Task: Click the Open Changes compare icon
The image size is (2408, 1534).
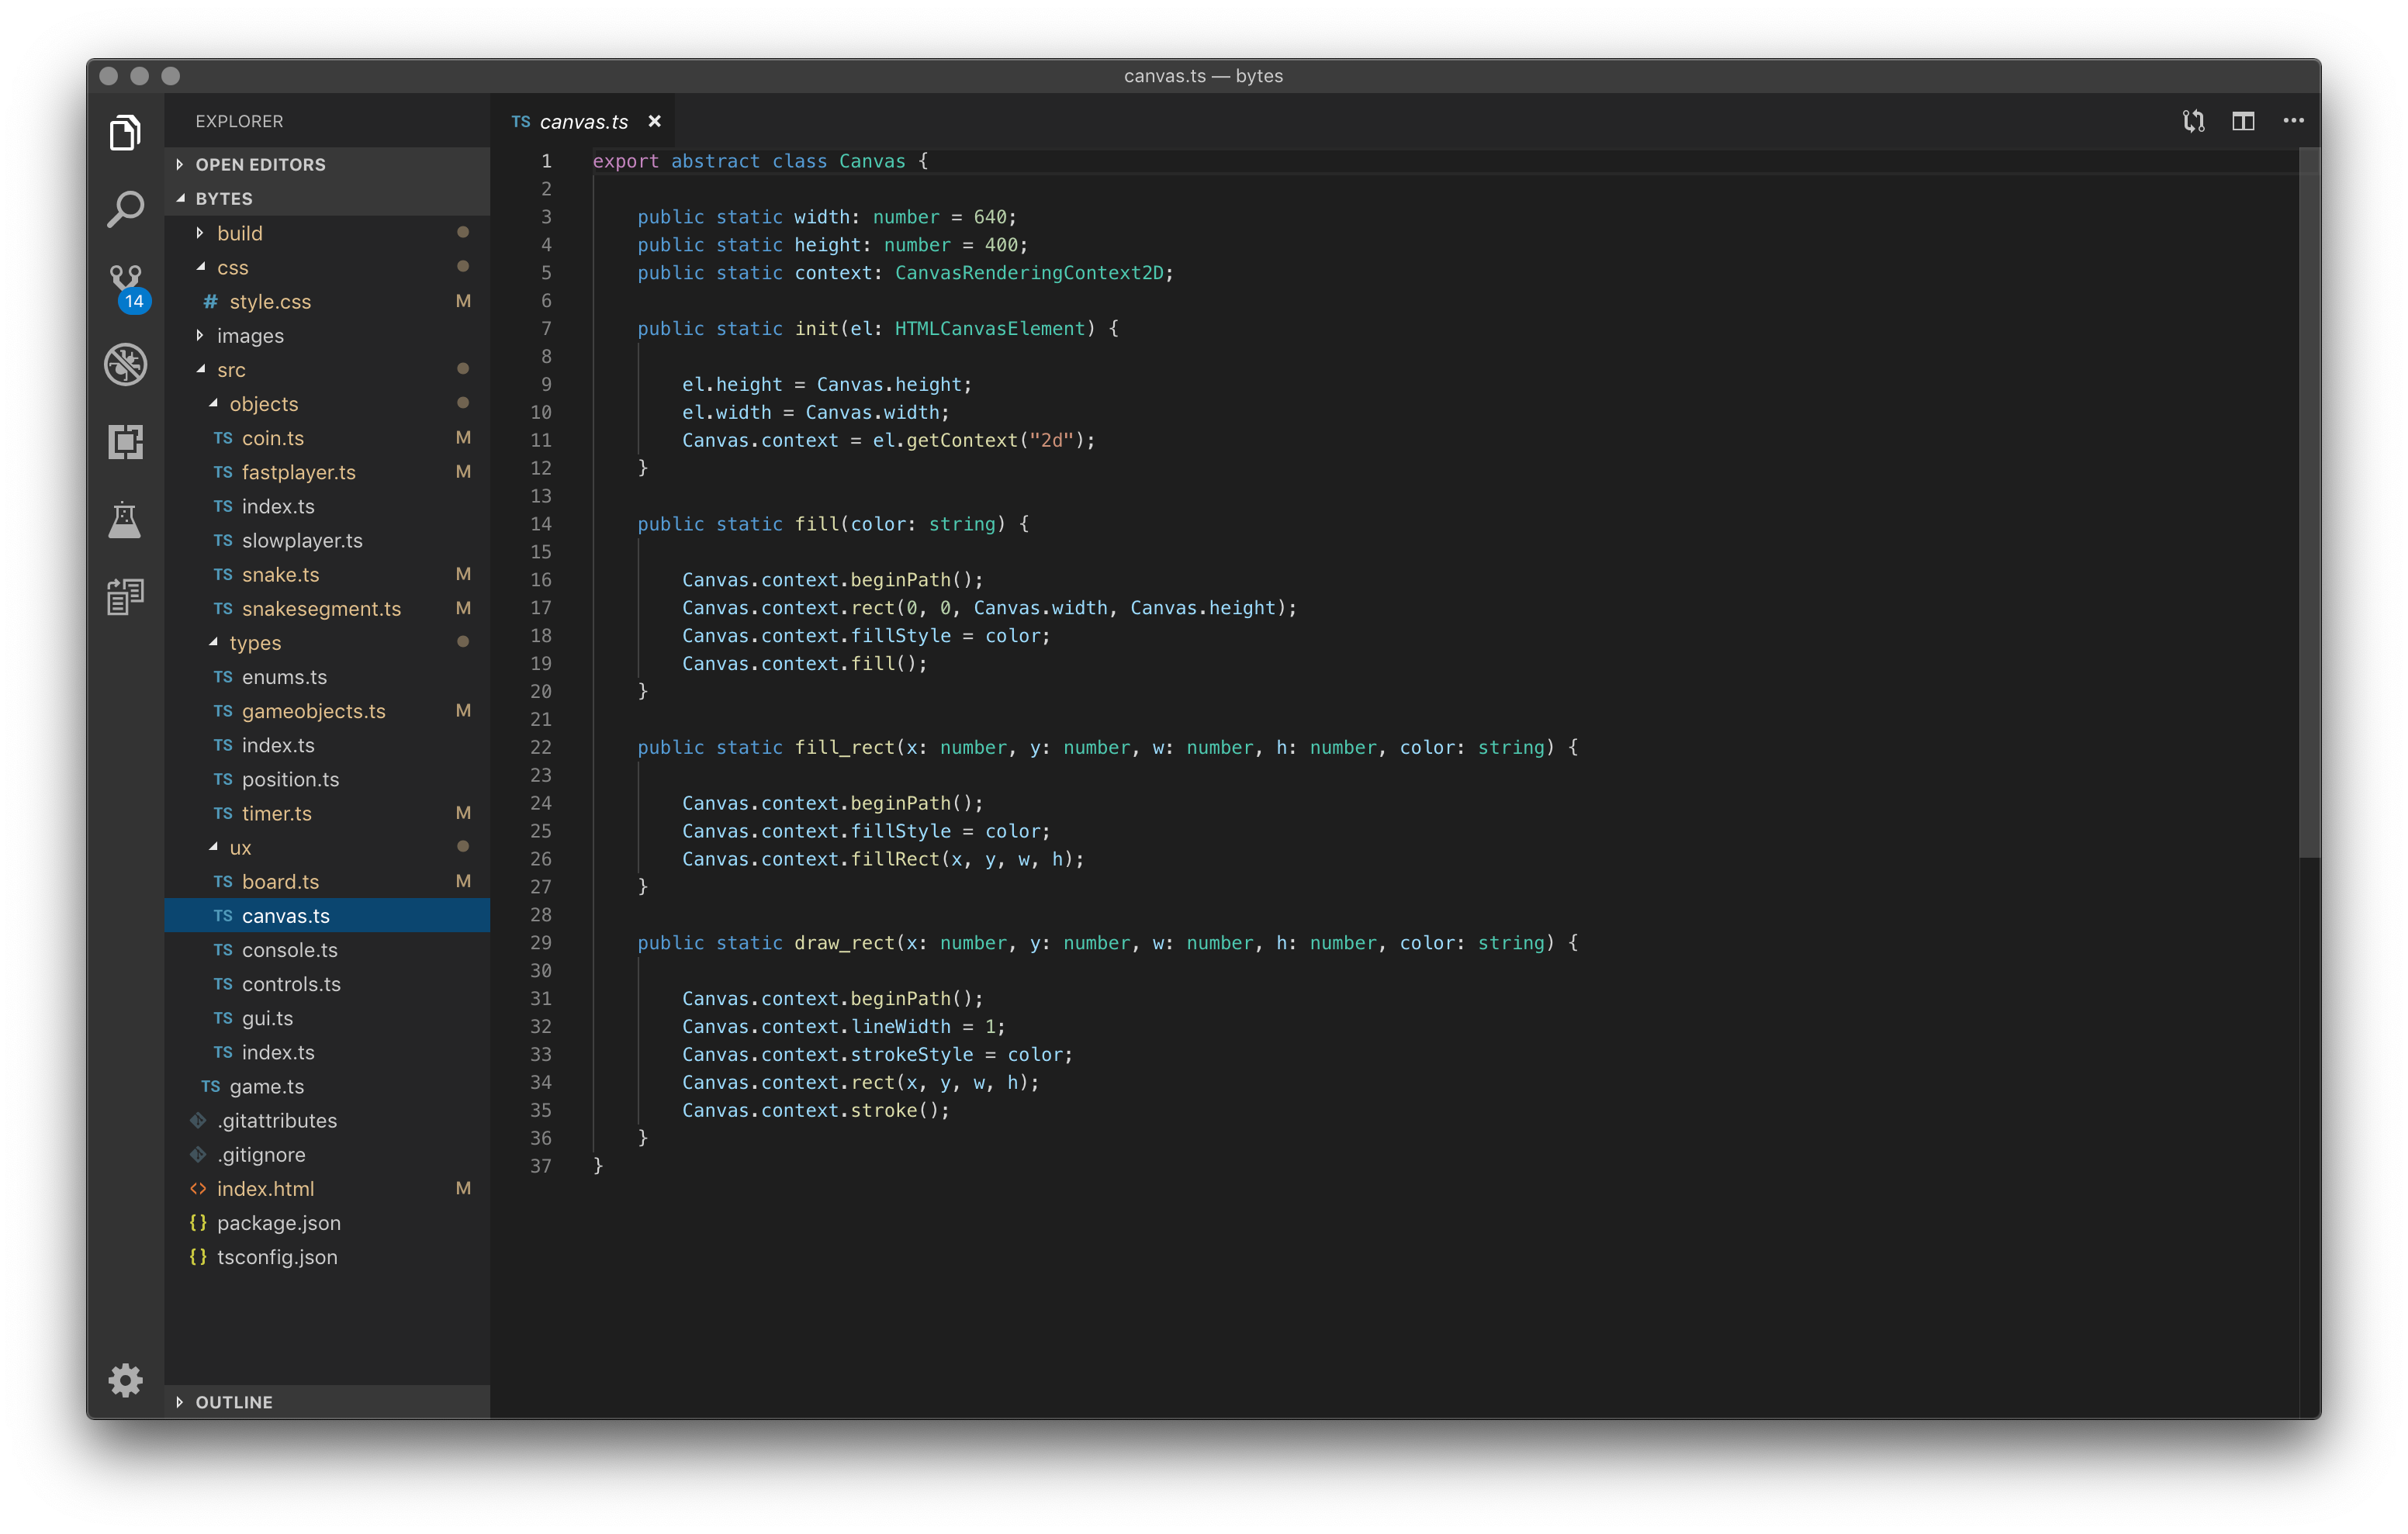Action: [x=2193, y=121]
